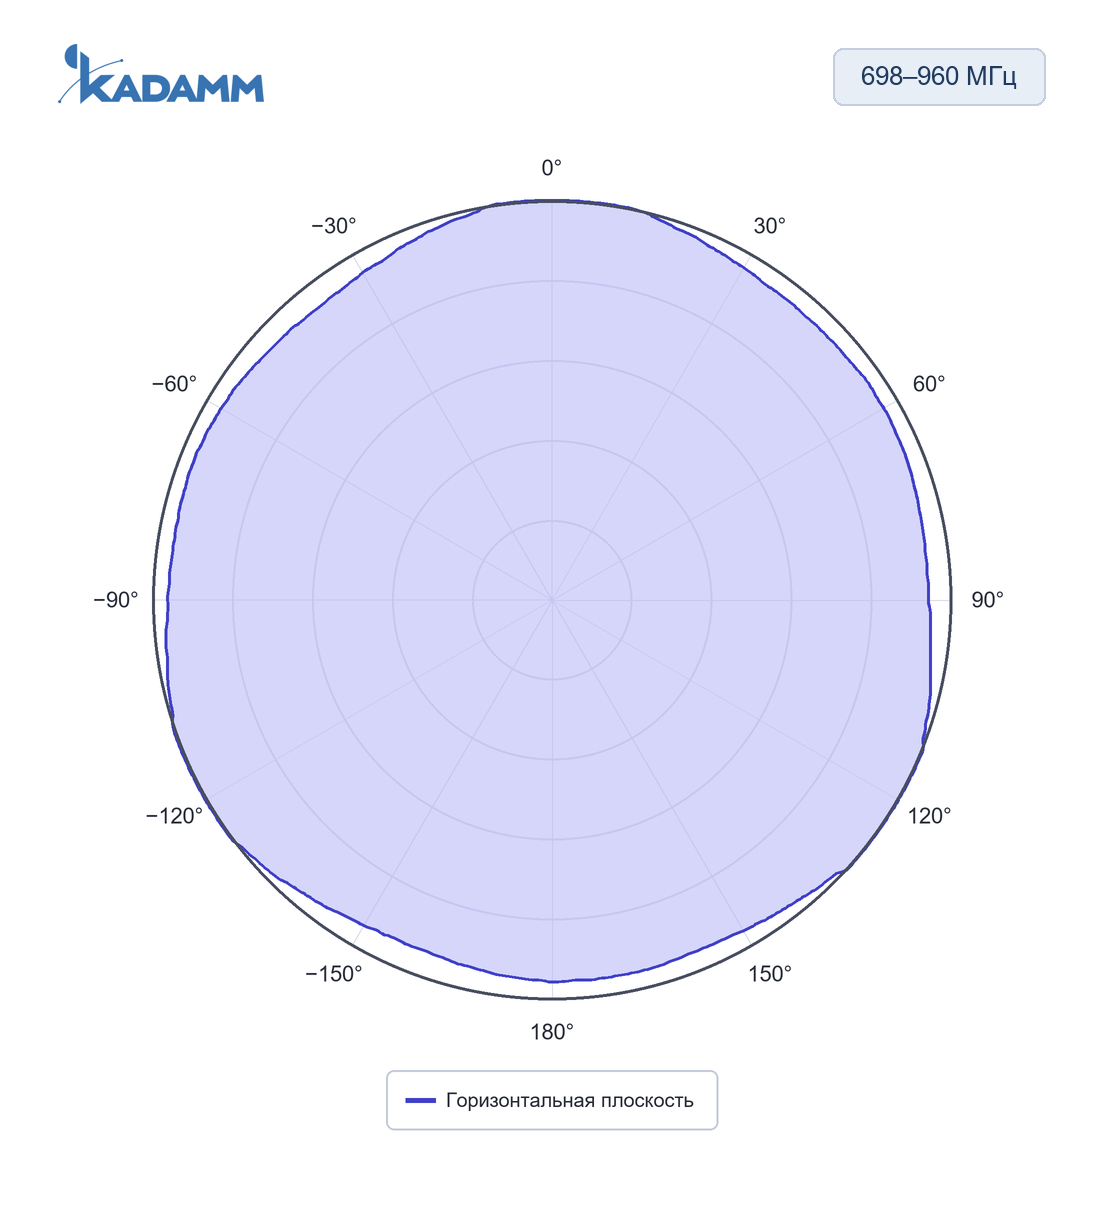Click the −30° angle label
Screen dimensions: 1104x1211
[334, 226]
